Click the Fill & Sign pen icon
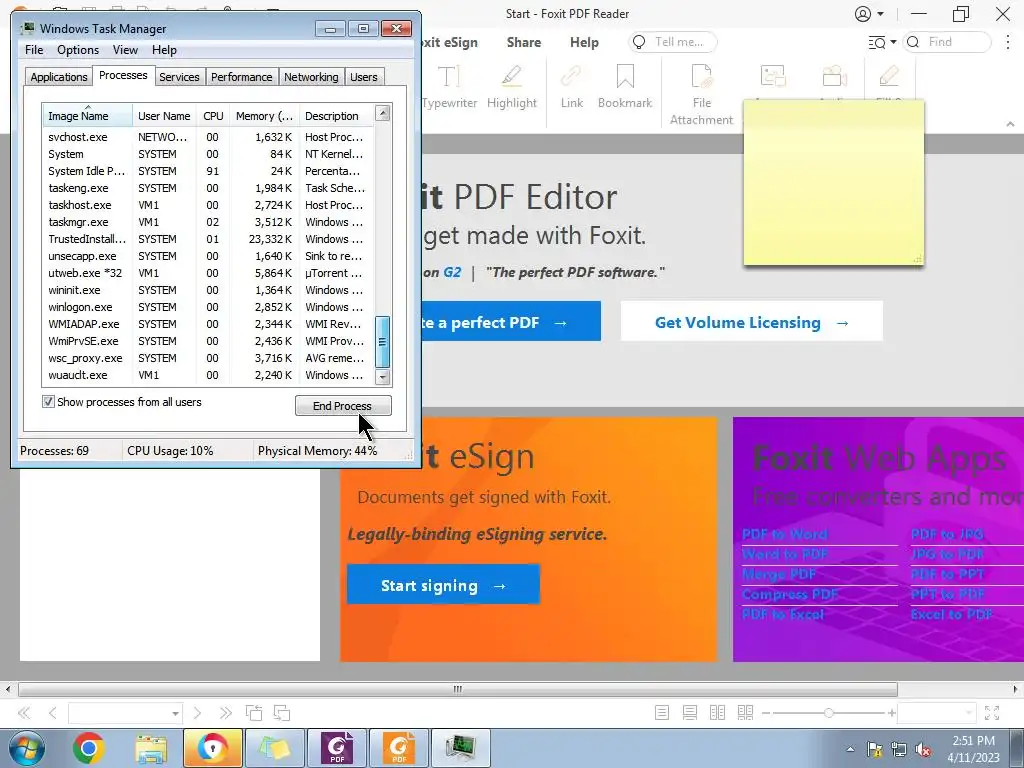This screenshot has height=768, width=1024. (889, 76)
